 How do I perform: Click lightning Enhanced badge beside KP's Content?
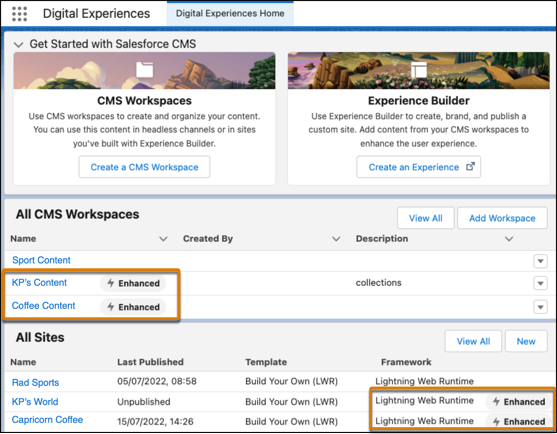coord(133,283)
